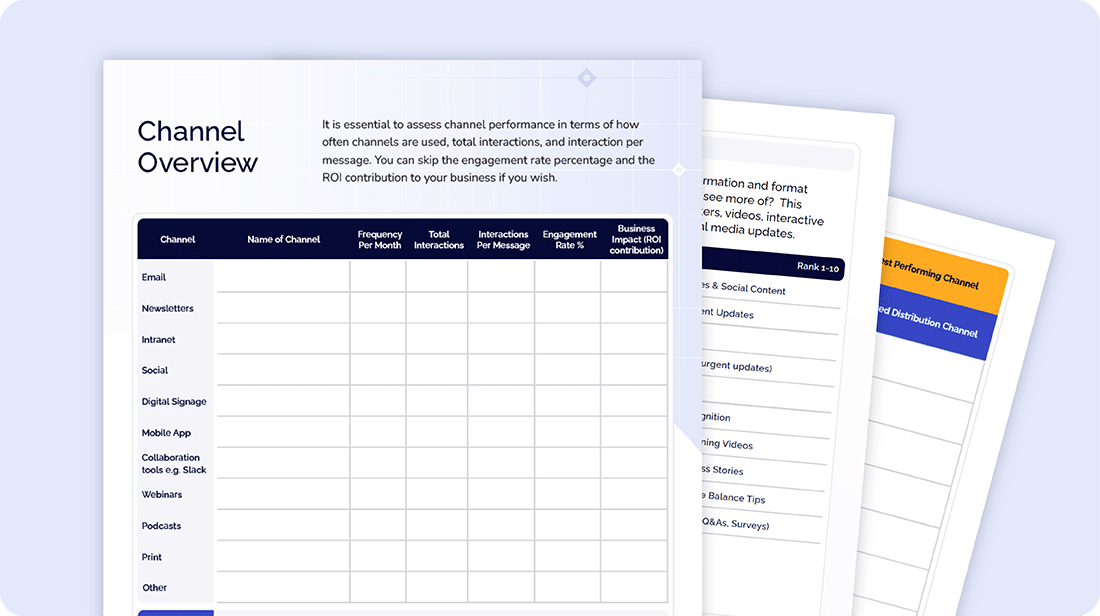Select the Videos line on second page

[727, 443]
